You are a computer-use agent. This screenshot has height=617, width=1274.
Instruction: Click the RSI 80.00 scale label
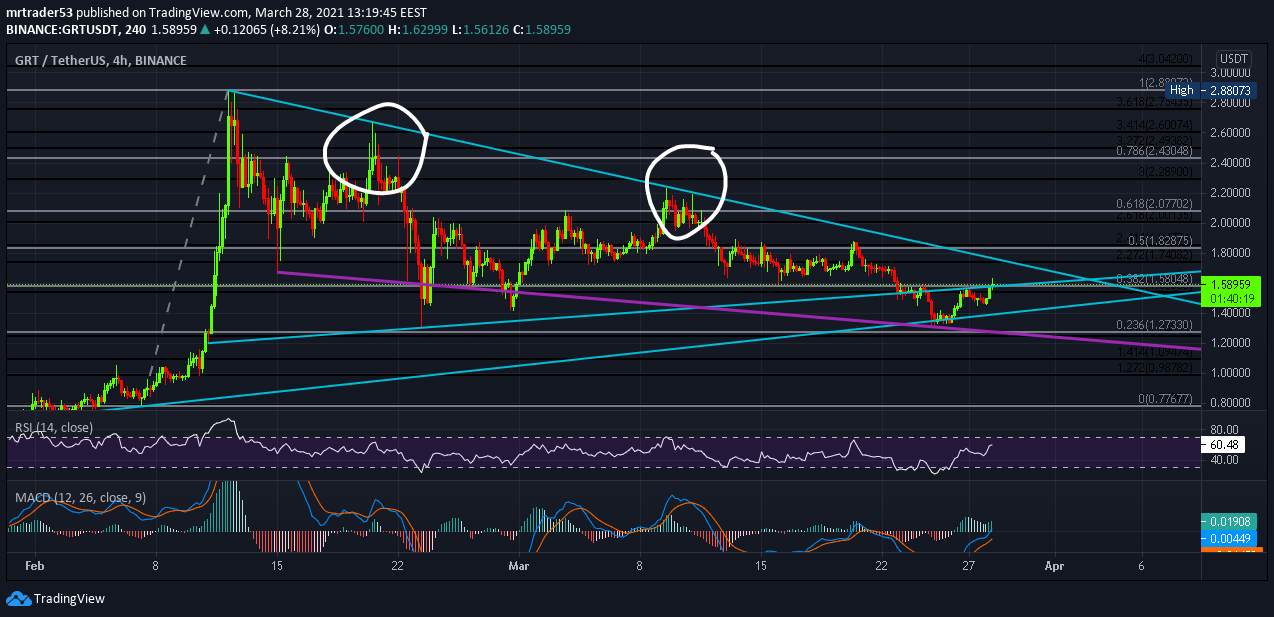click(1223, 430)
